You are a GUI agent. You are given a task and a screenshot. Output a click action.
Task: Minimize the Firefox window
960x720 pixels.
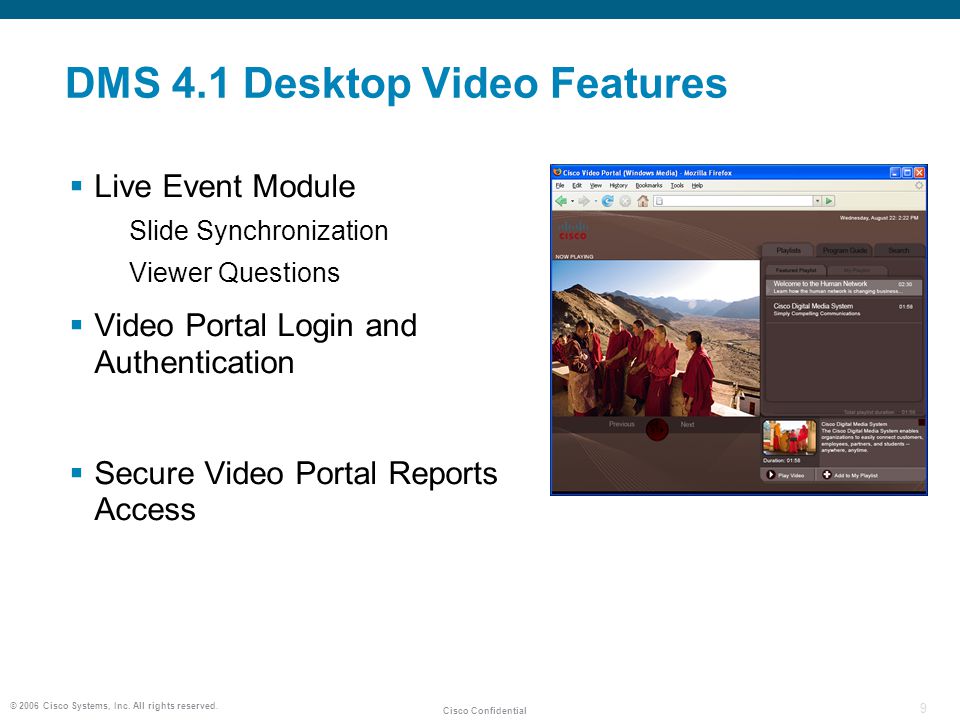coord(894,173)
